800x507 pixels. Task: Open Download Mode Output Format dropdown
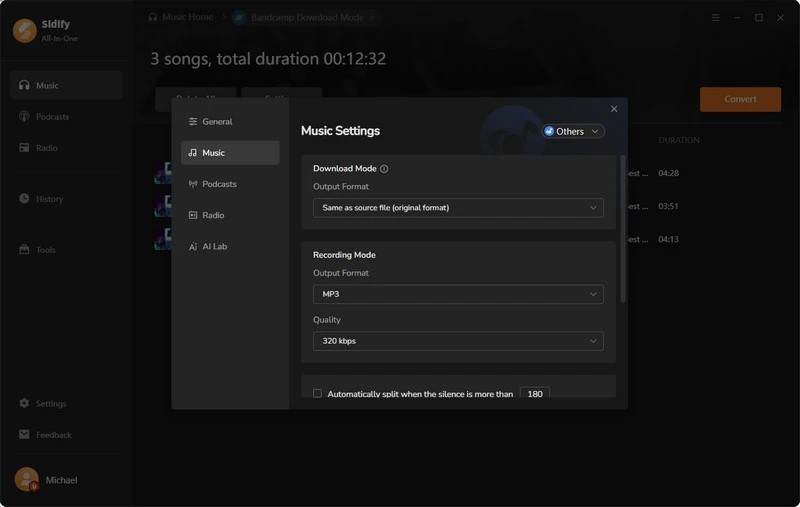pos(458,208)
